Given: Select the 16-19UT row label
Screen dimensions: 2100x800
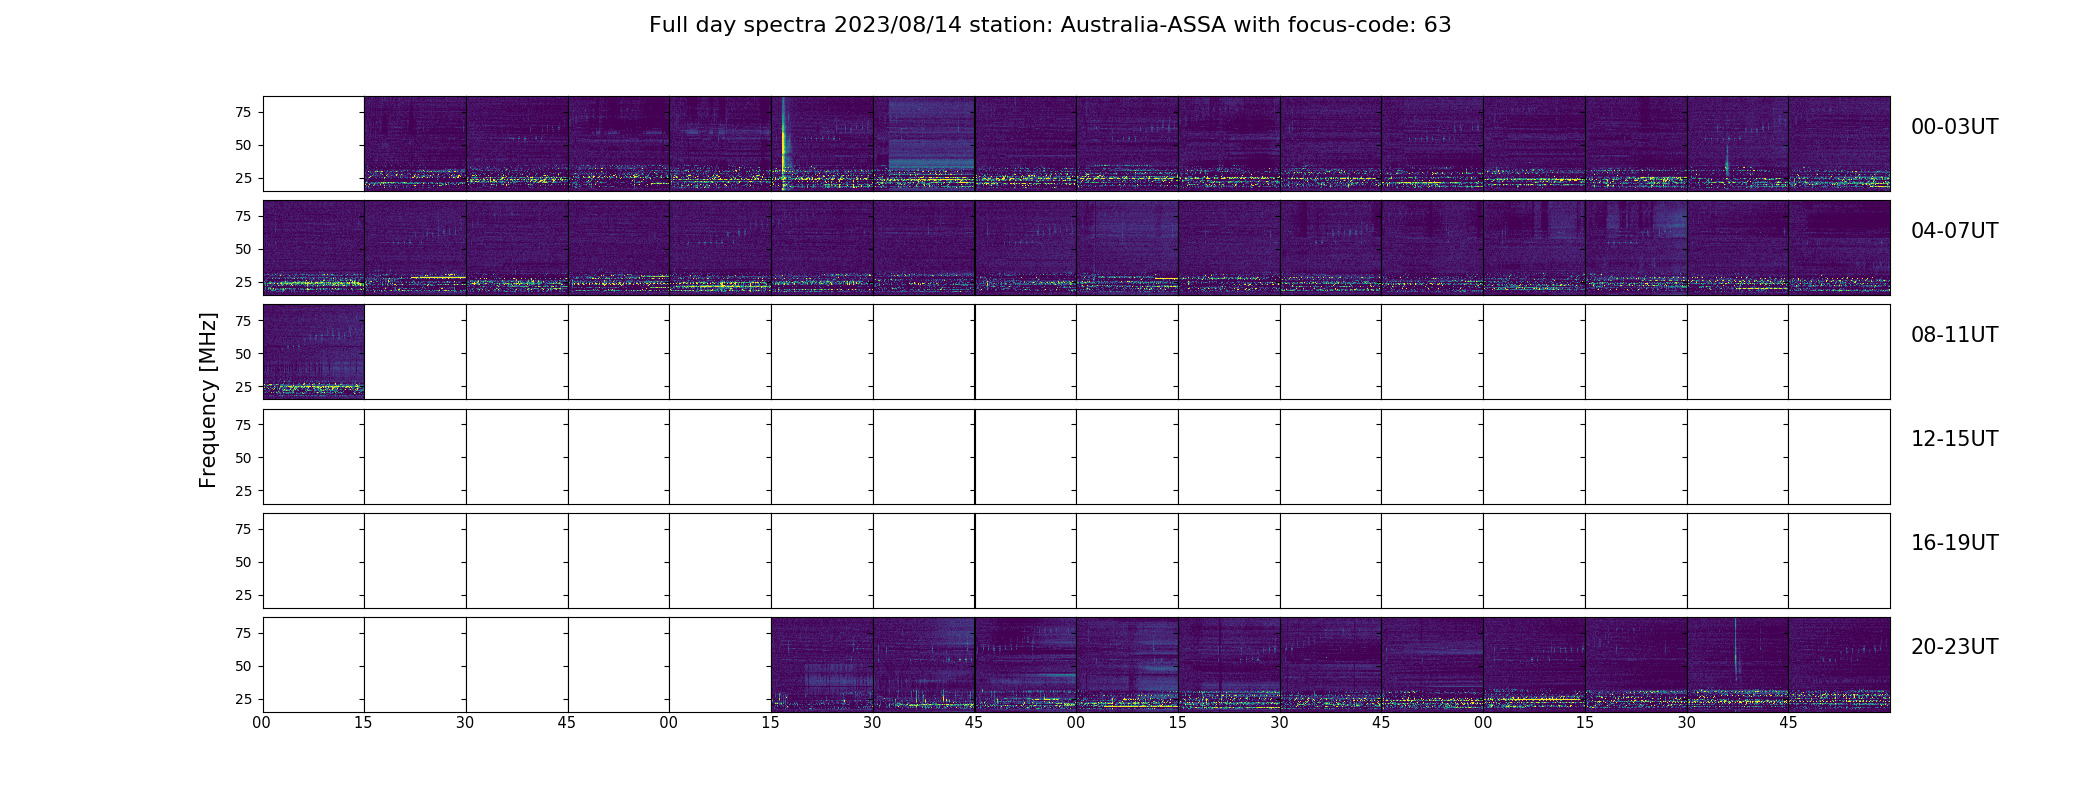Looking at the screenshot, I should click(x=1954, y=543).
